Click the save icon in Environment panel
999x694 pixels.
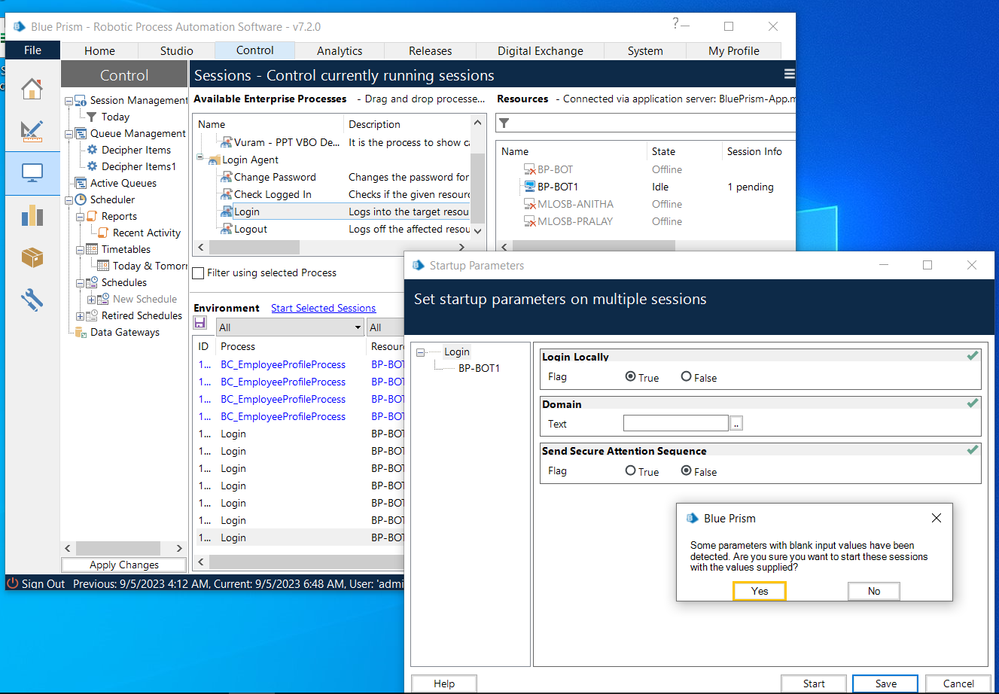200,324
